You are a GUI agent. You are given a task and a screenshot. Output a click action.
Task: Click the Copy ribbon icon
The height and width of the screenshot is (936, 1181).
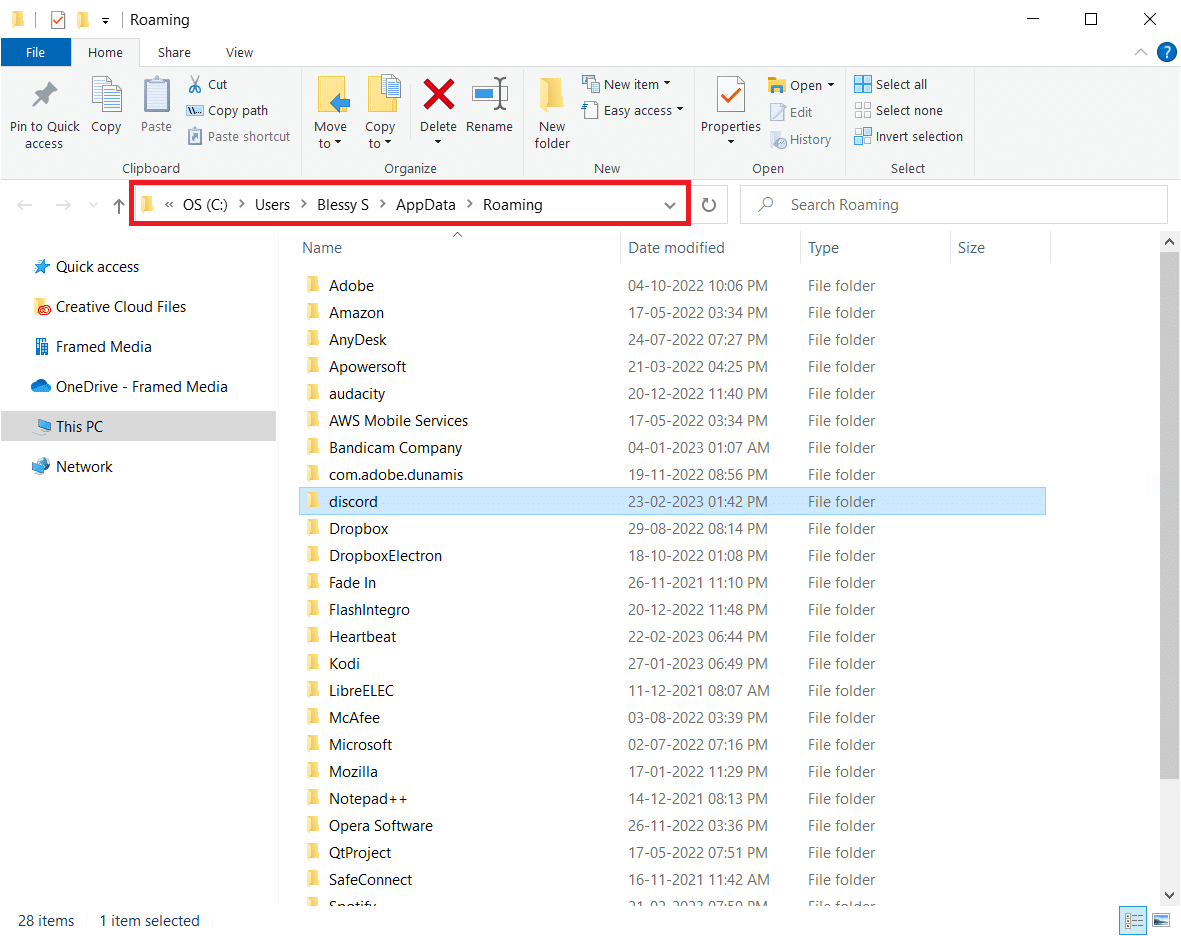[x=106, y=96]
